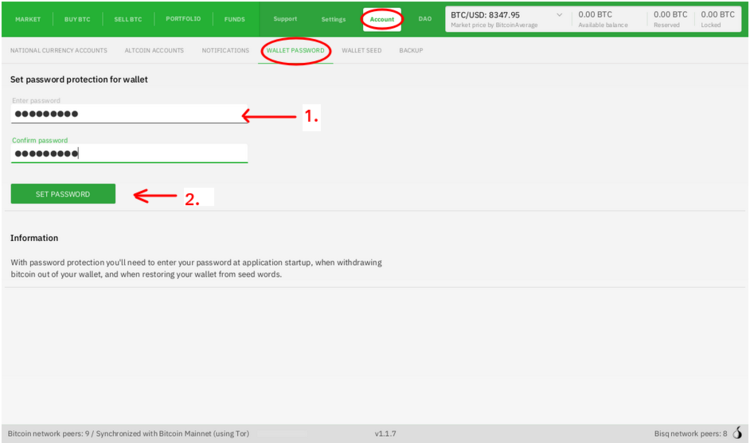Screen dimensions: 750x443
Task: Switch to the Sell BTC section
Action: pyautogui.click(x=128, y=19)
